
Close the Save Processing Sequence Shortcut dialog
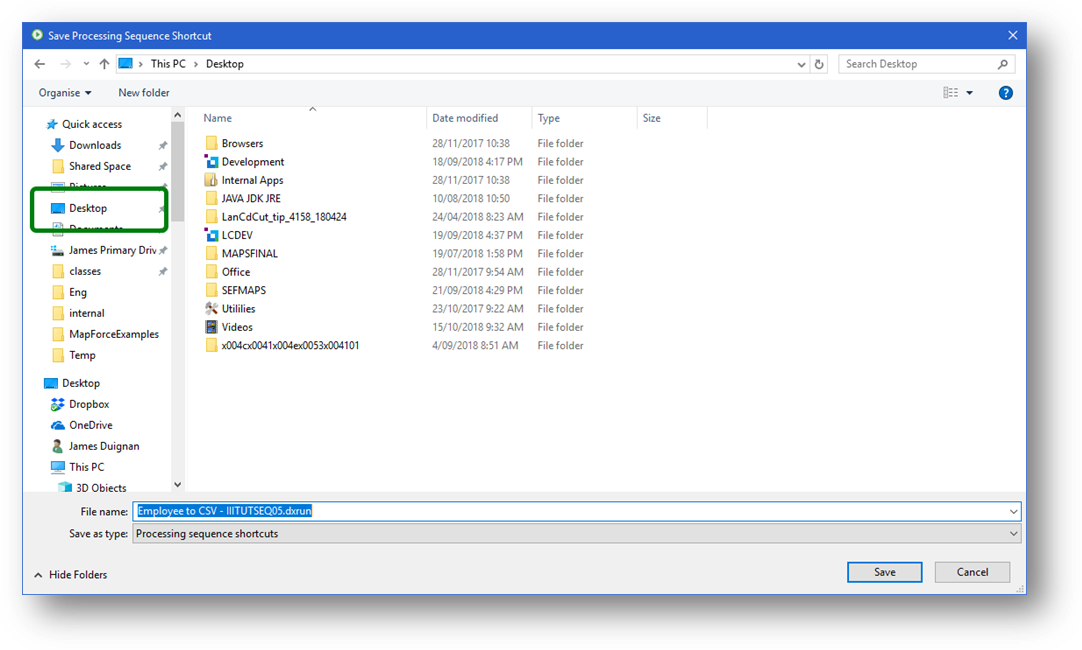click(1012, 35)
